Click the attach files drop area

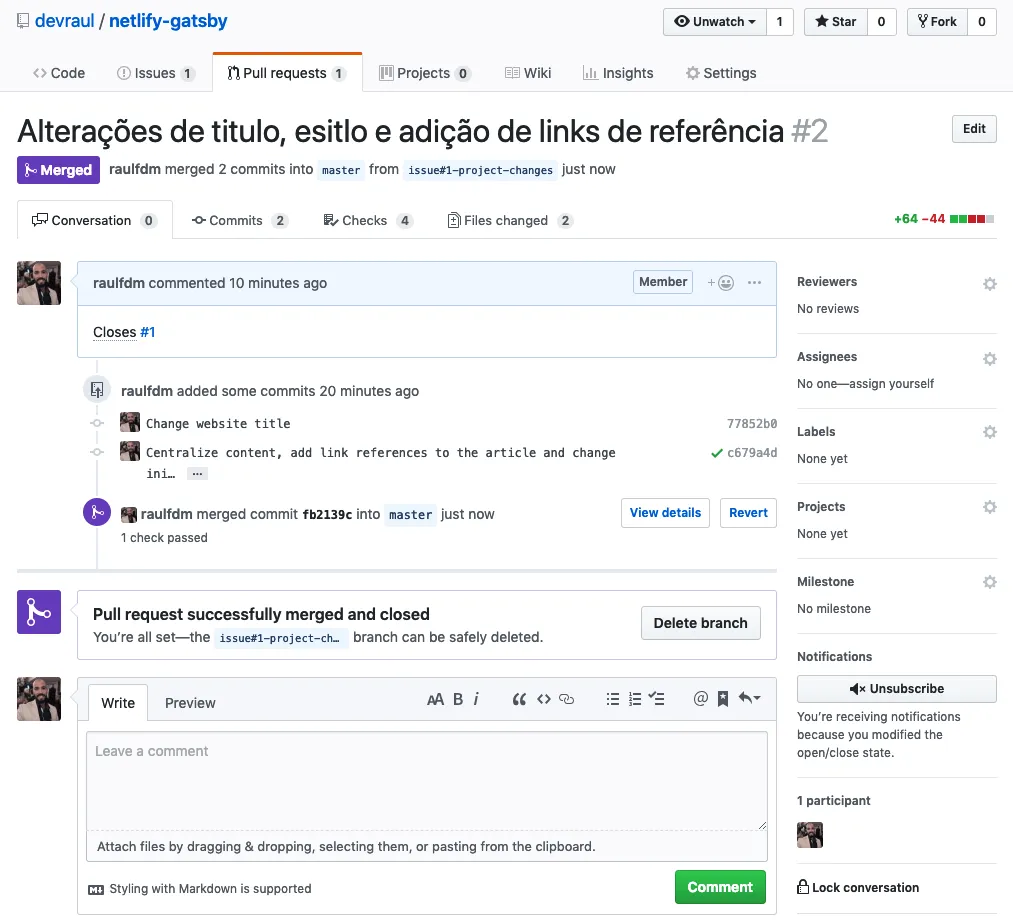tap(426, 846)
